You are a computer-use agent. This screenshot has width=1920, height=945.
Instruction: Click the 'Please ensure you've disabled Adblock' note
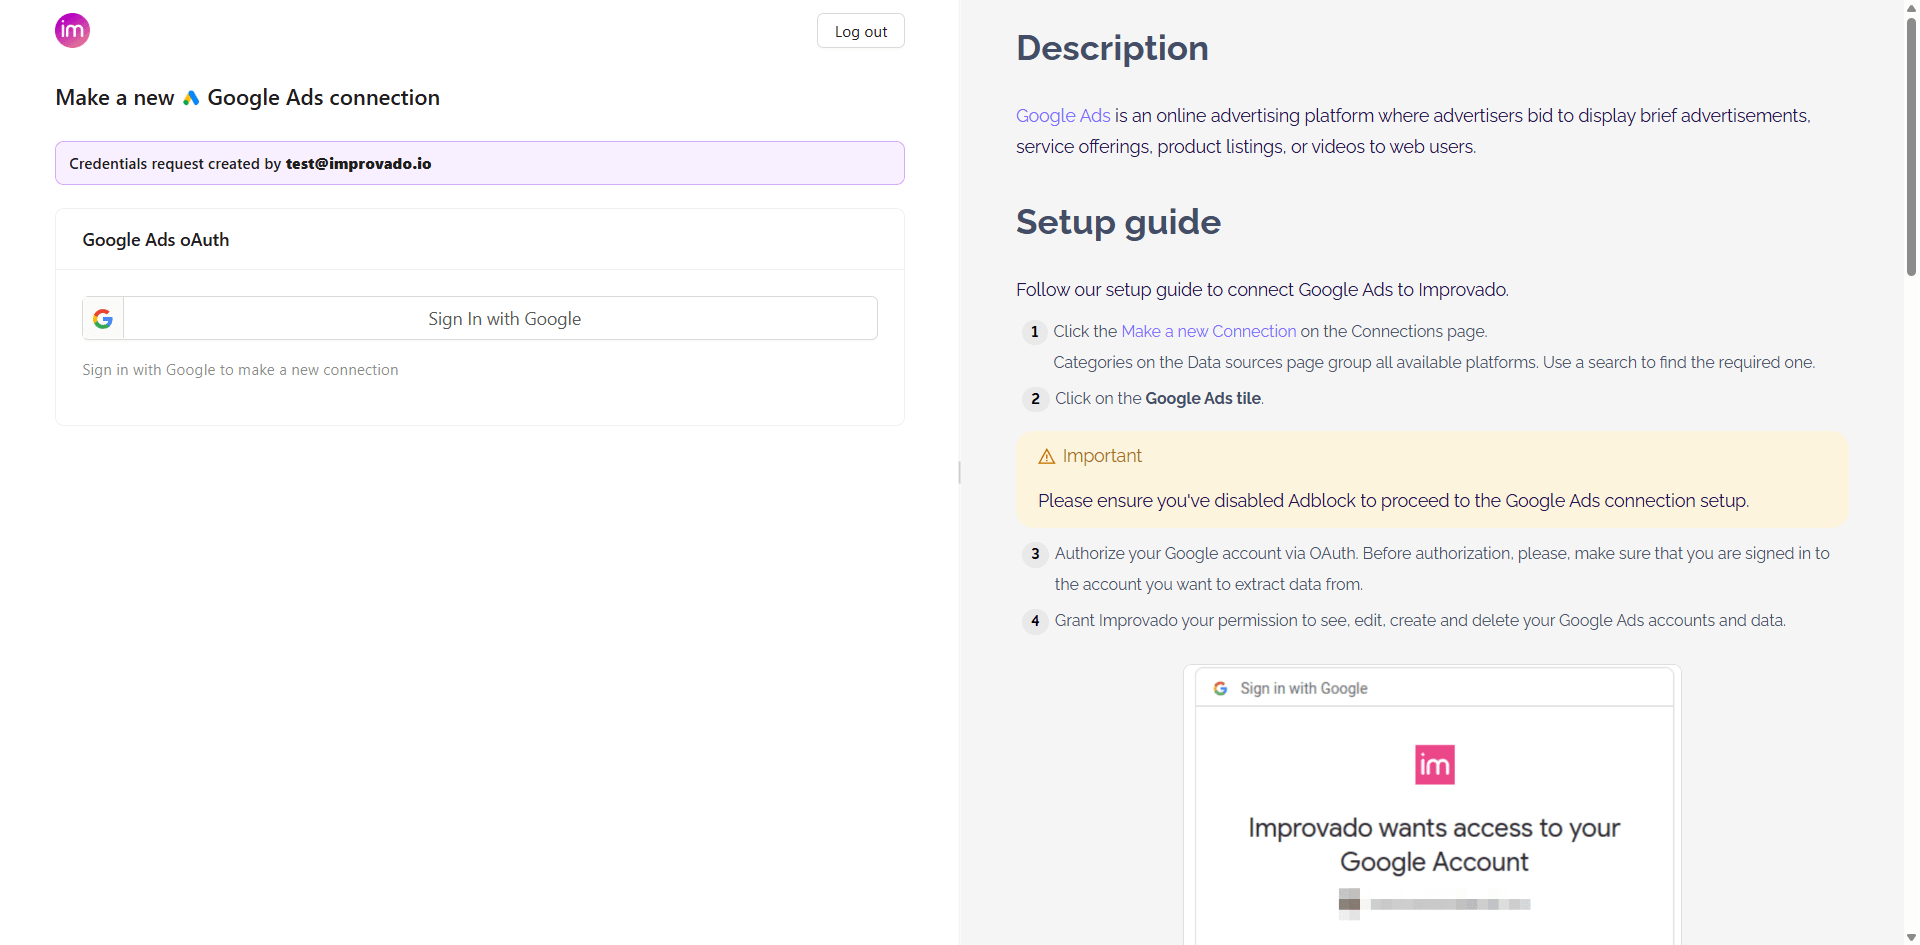tap(1393, 501)
